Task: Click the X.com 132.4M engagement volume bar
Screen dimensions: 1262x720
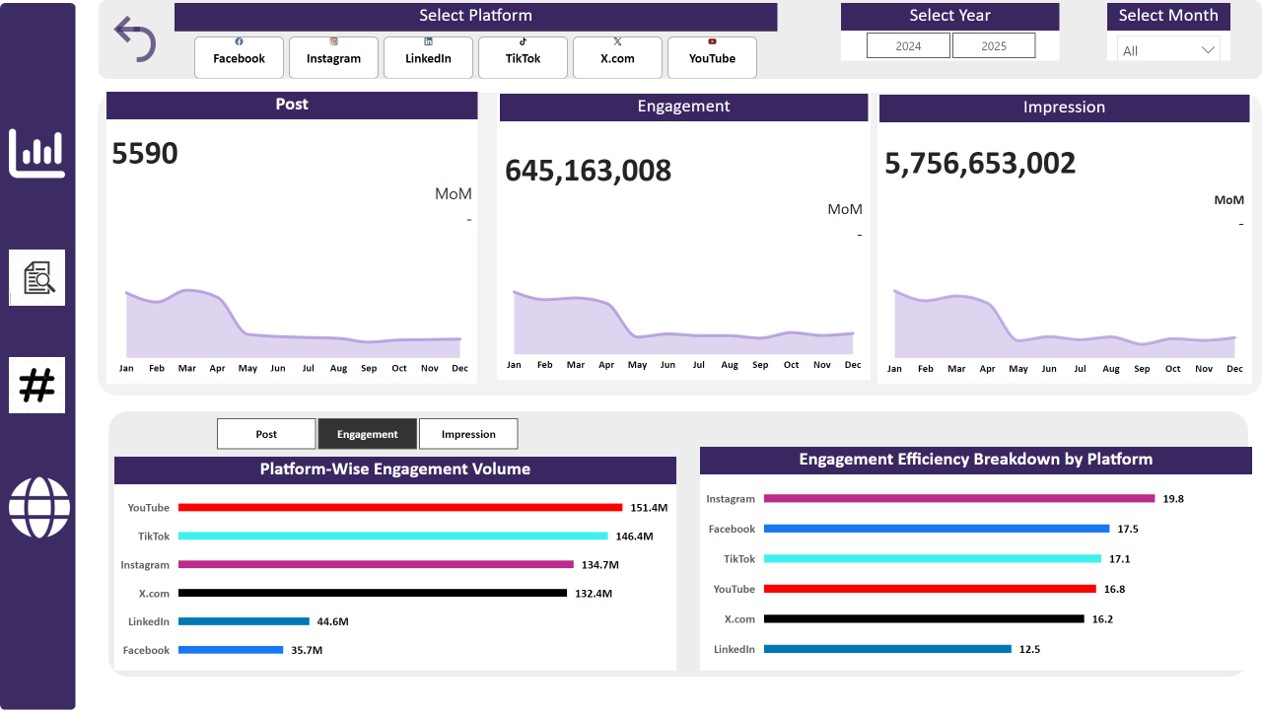Action: (372, 593)
